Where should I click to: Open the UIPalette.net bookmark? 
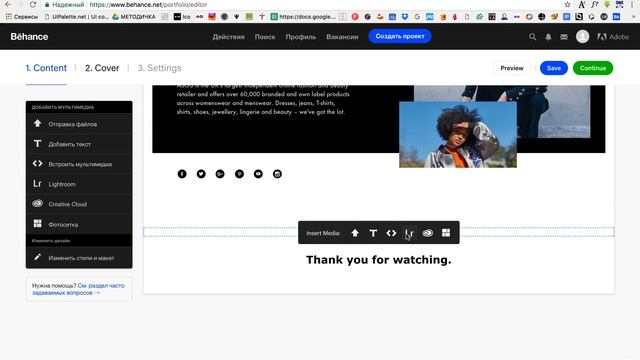click(x=76, y=17)
